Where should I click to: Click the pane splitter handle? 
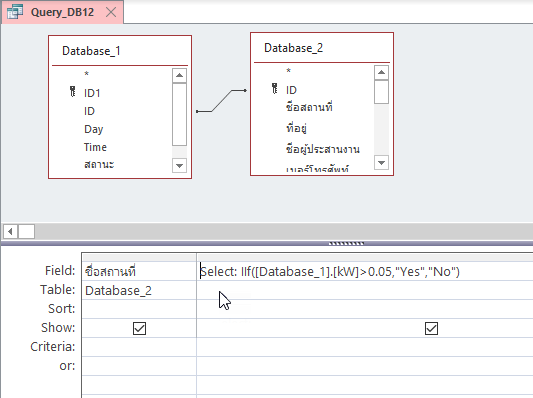(346, 243)
